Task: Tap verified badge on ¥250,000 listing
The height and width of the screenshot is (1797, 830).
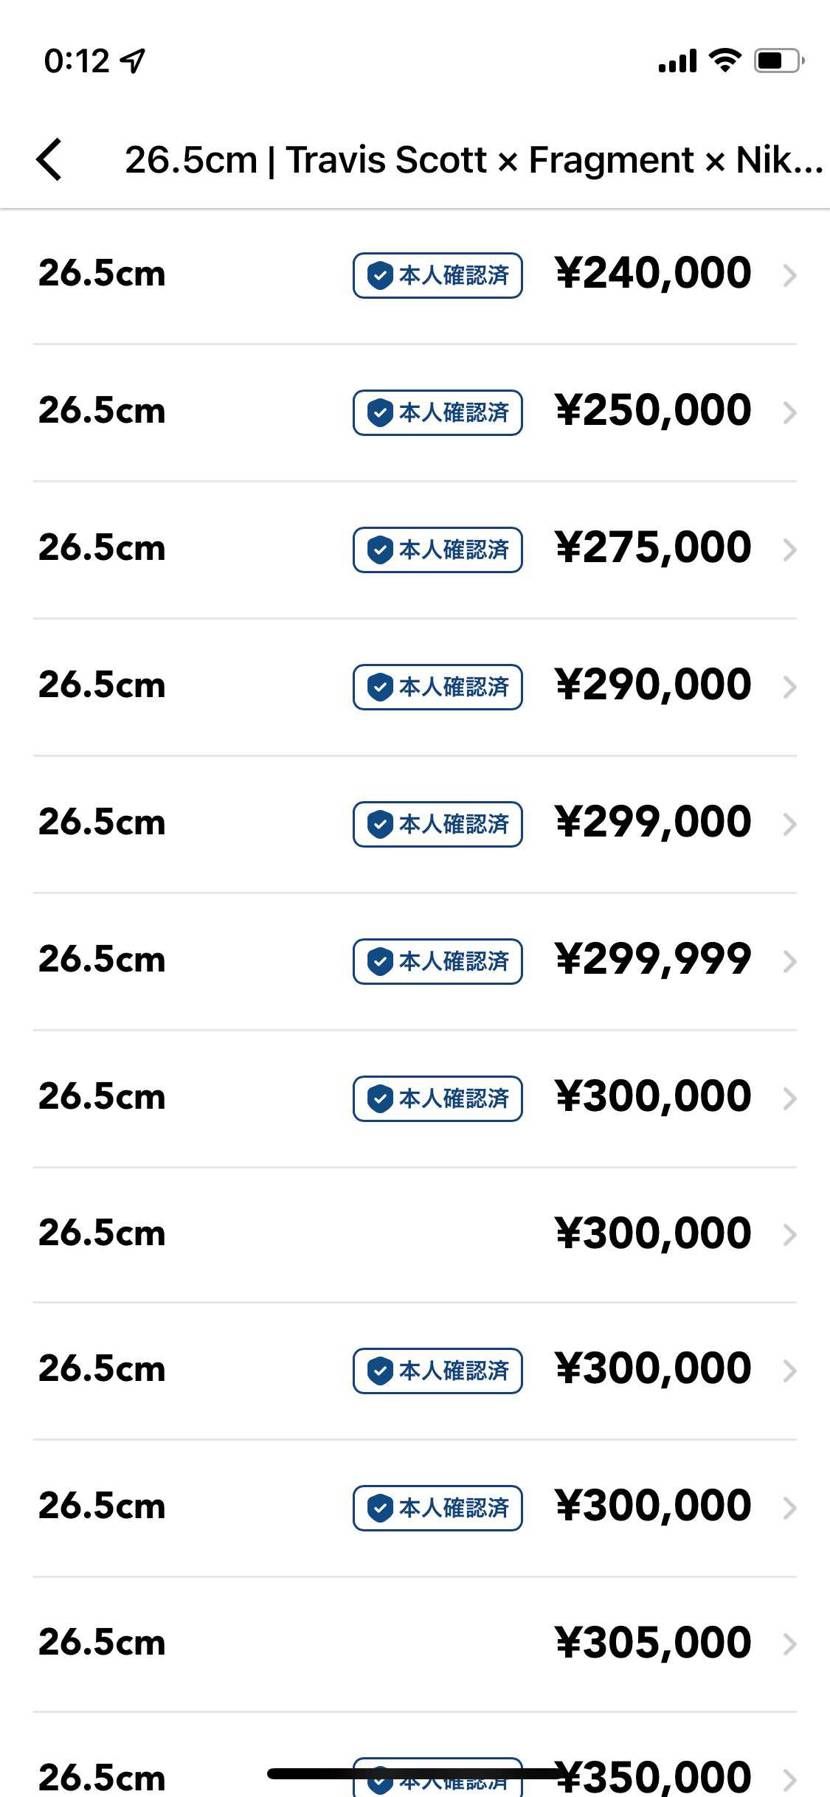Action: 438,412
